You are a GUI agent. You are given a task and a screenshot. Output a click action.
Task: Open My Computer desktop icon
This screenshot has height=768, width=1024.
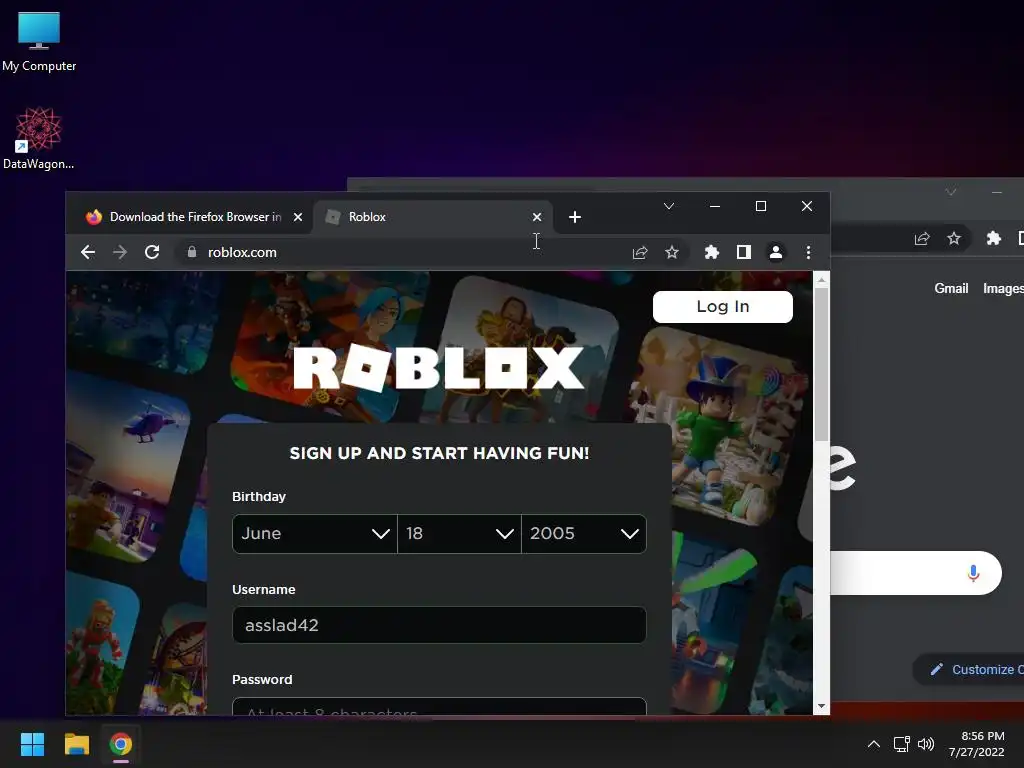click(39, 42)
